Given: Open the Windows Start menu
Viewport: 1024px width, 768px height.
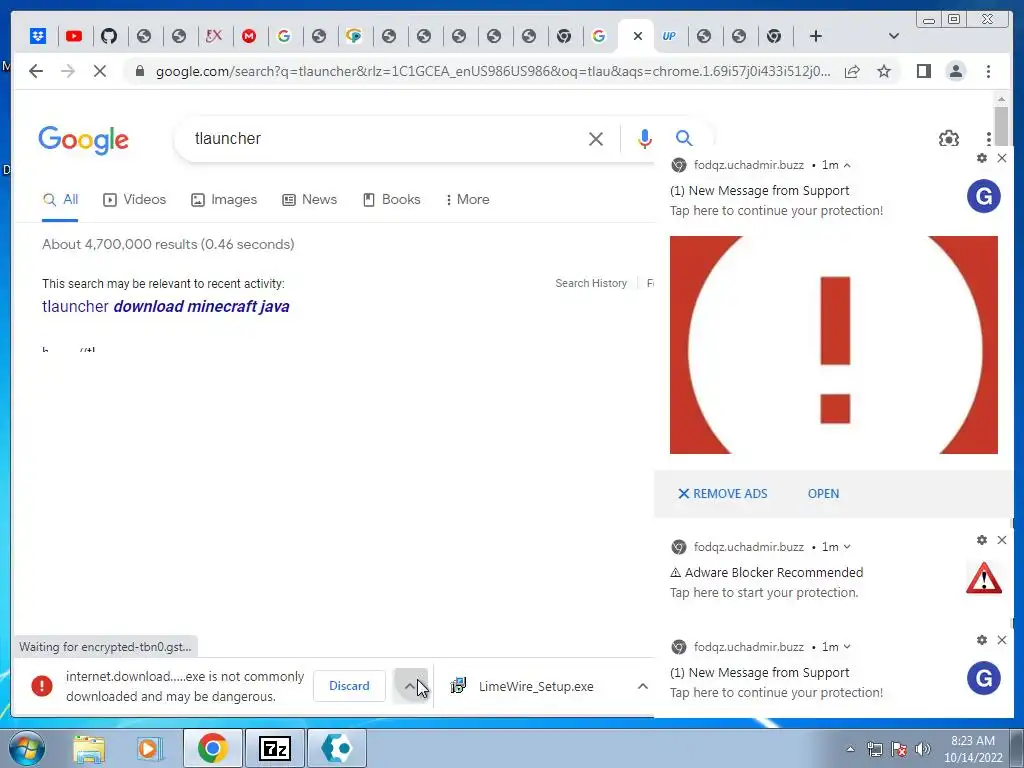Looking at the screenshot, I should pos(27,748).
